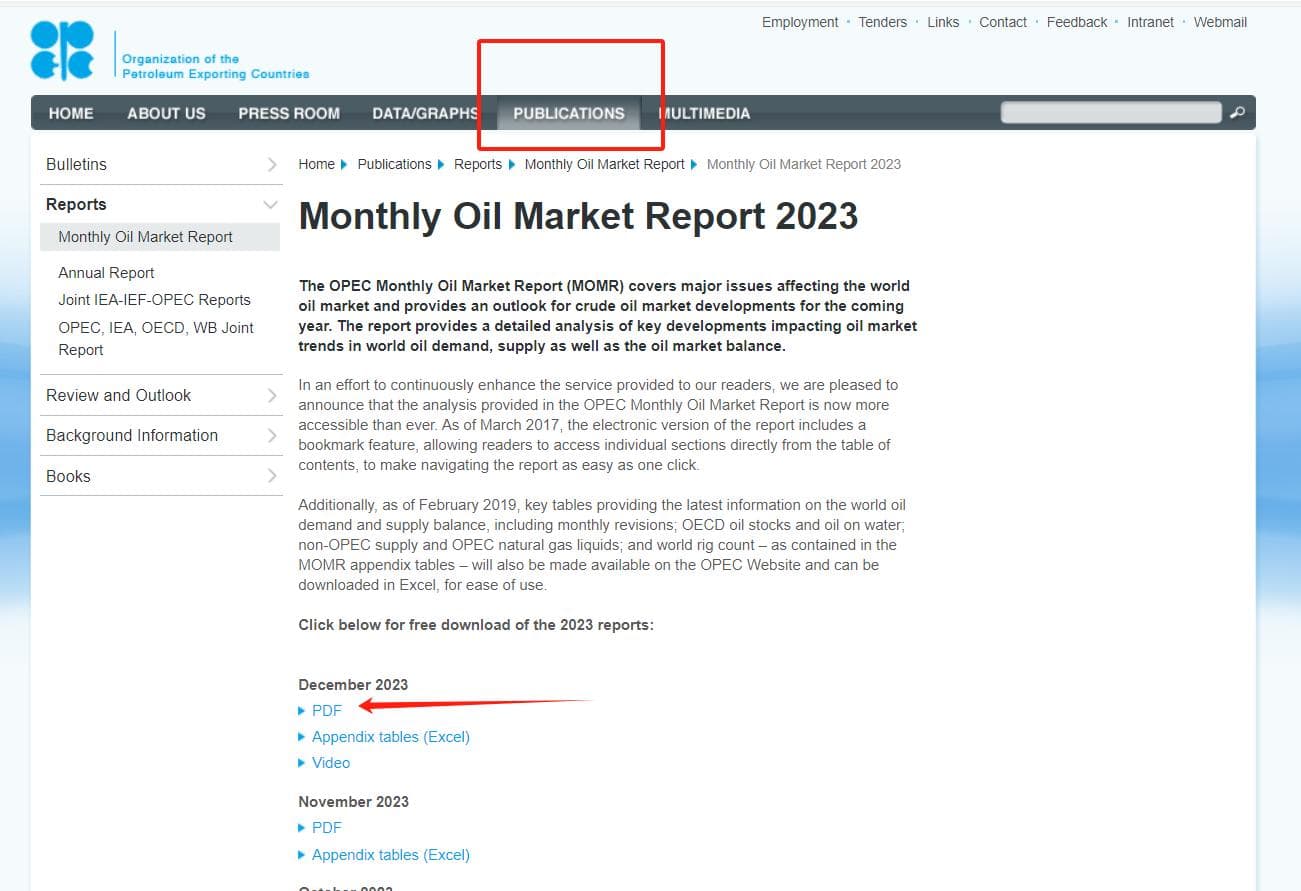Click the search magnifier icon
The image size is (1301, 891).
coord(1237,113)
